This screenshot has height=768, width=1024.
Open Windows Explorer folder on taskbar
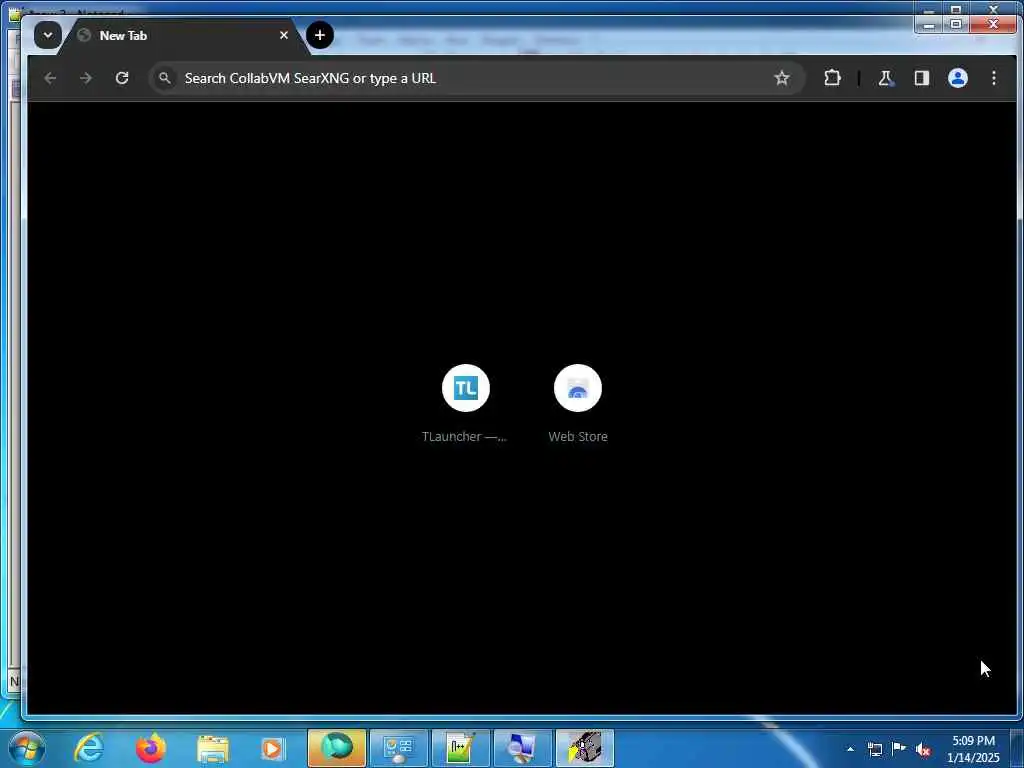point(212,748)
